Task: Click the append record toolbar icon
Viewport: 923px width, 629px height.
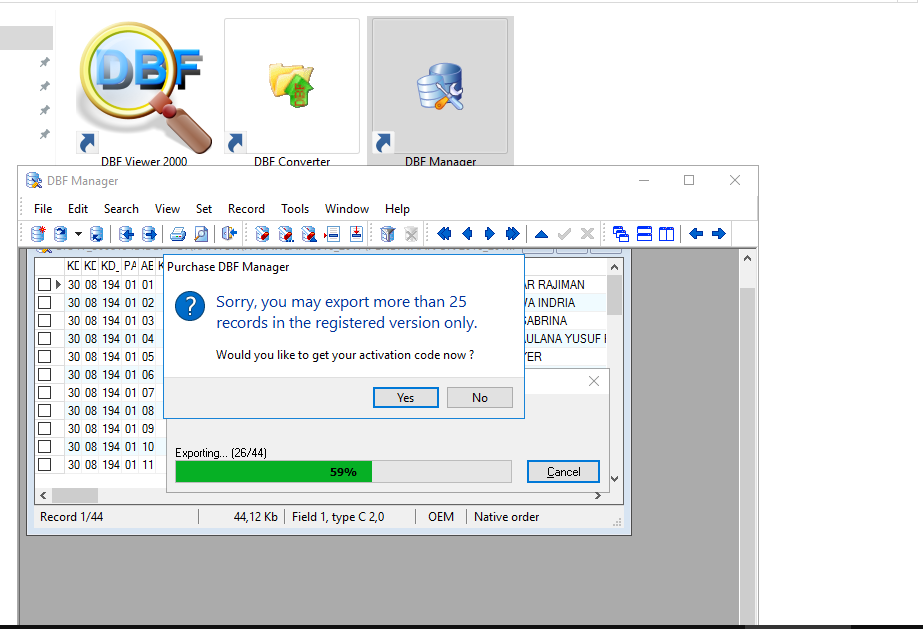Action: click(x=356, y=234)
